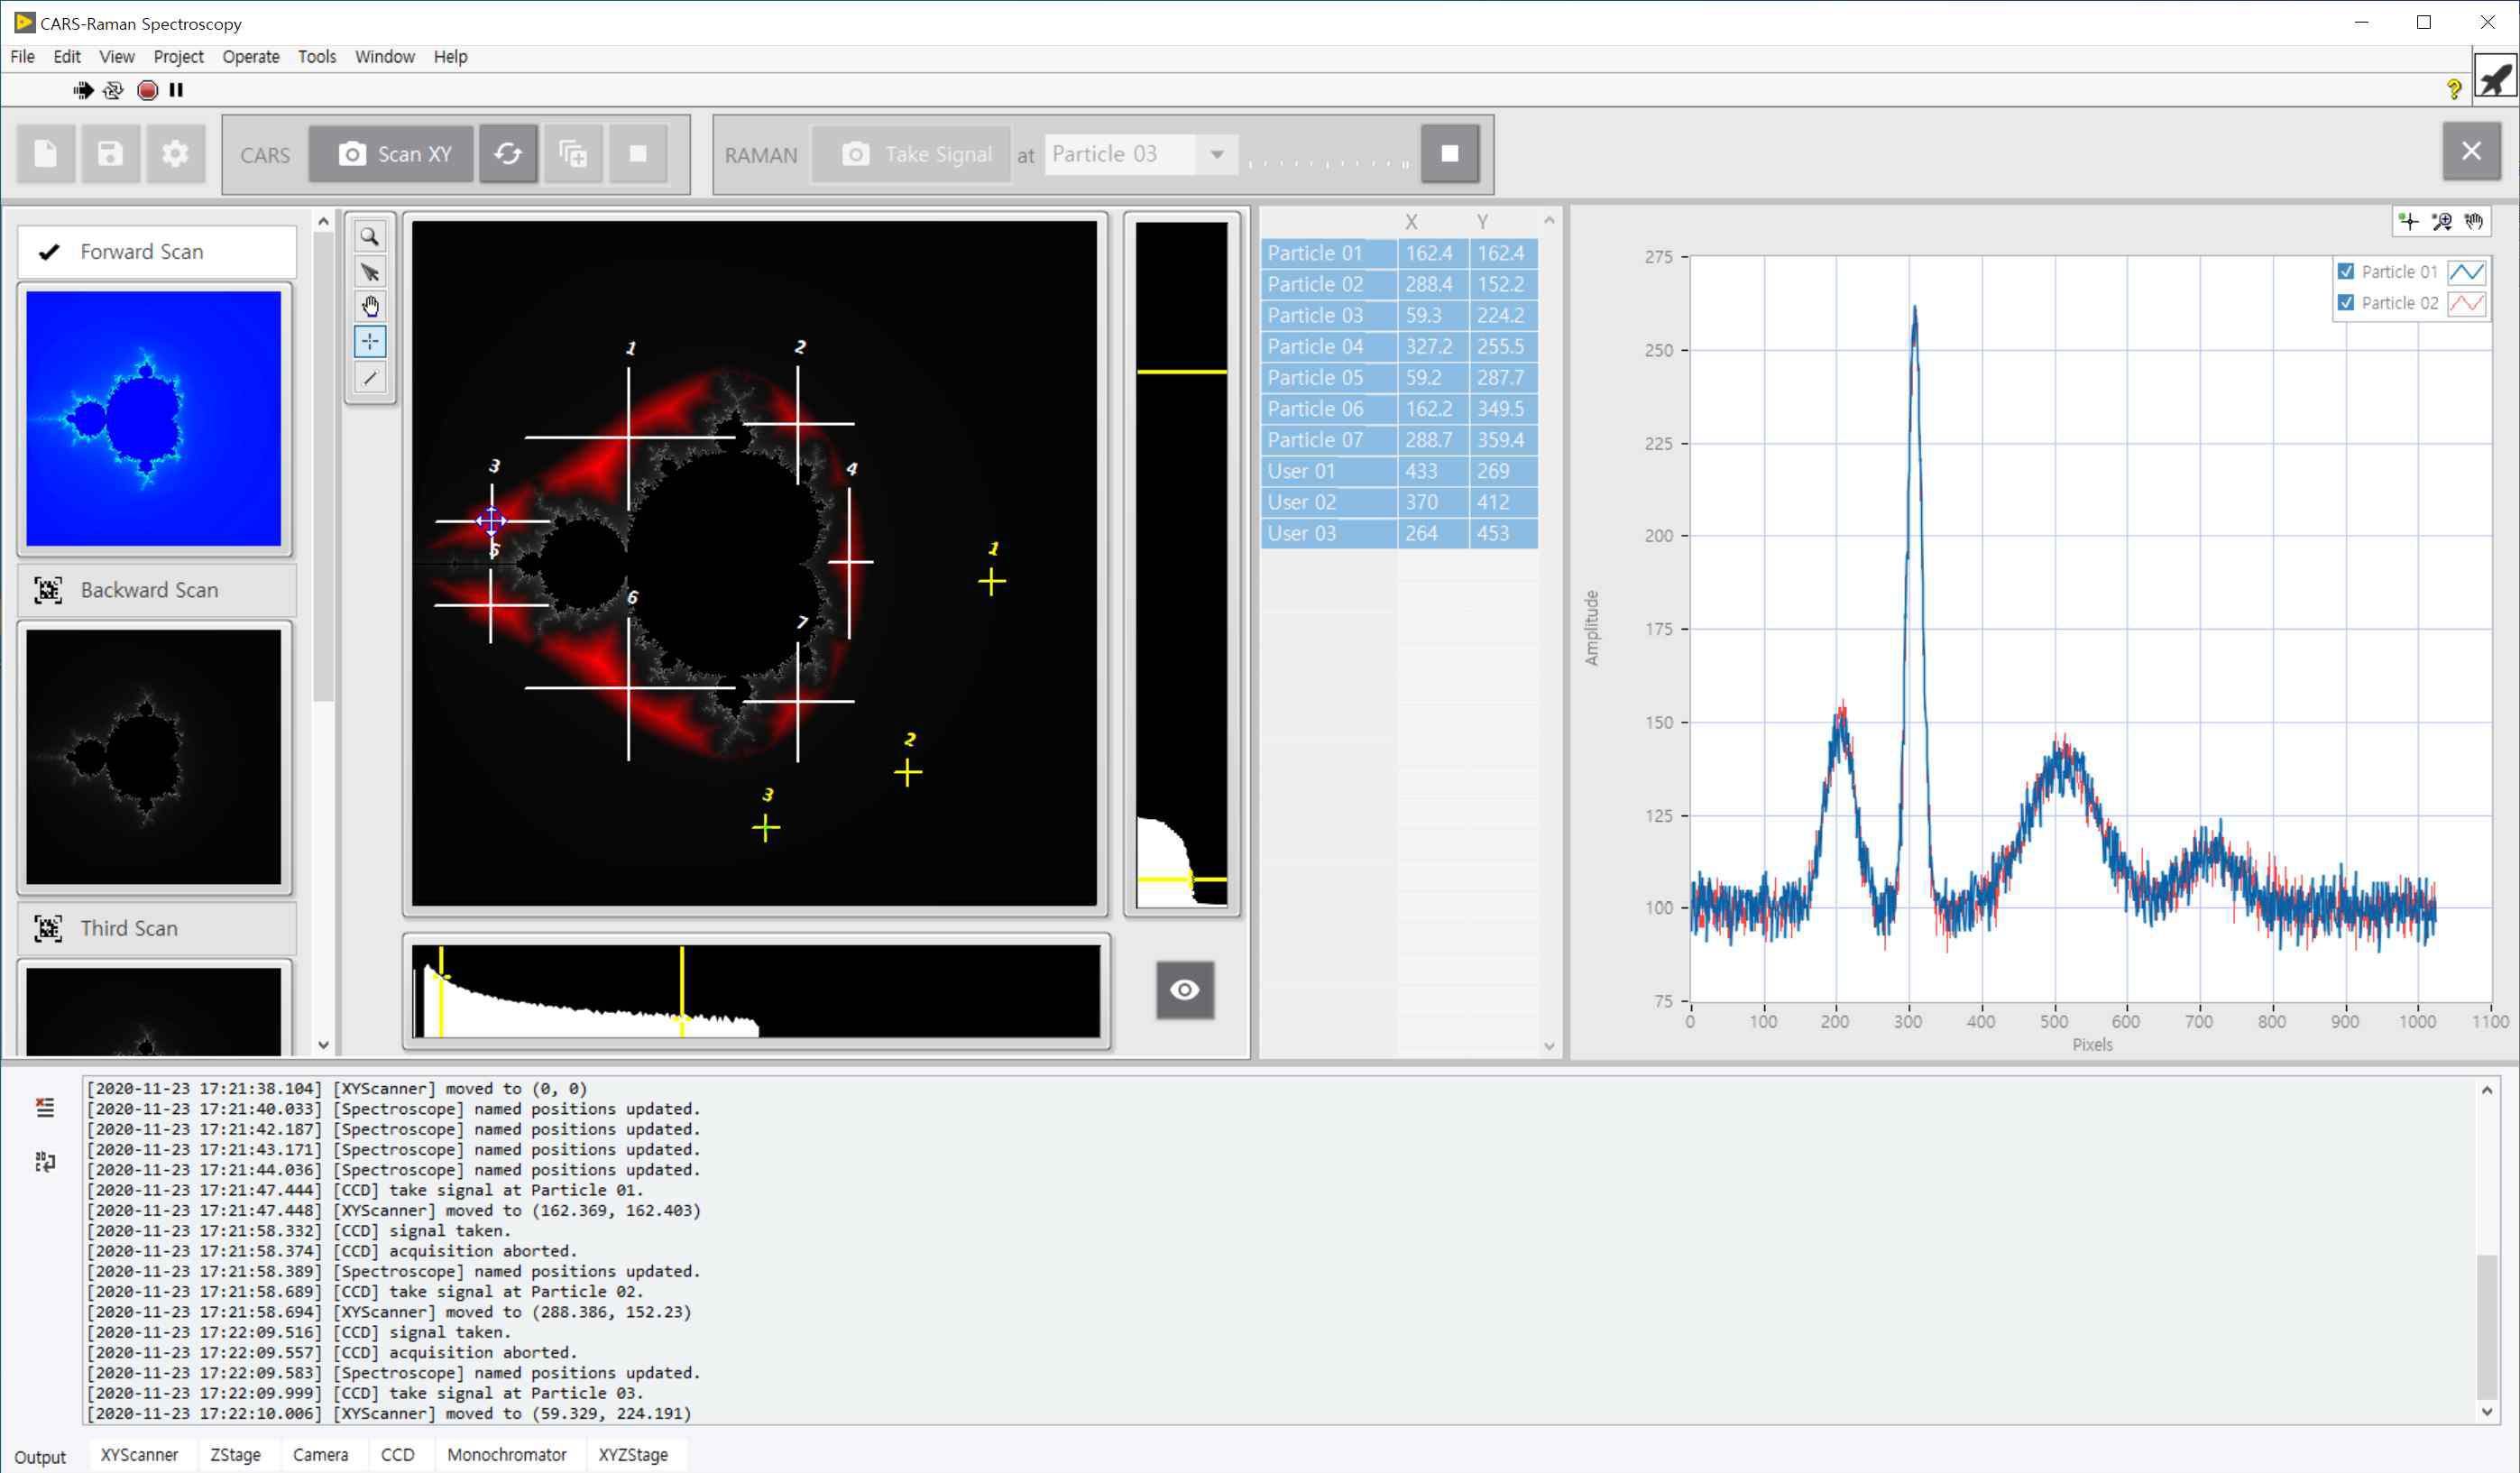Select the zoom tool in image toolbar

[372, 238]
